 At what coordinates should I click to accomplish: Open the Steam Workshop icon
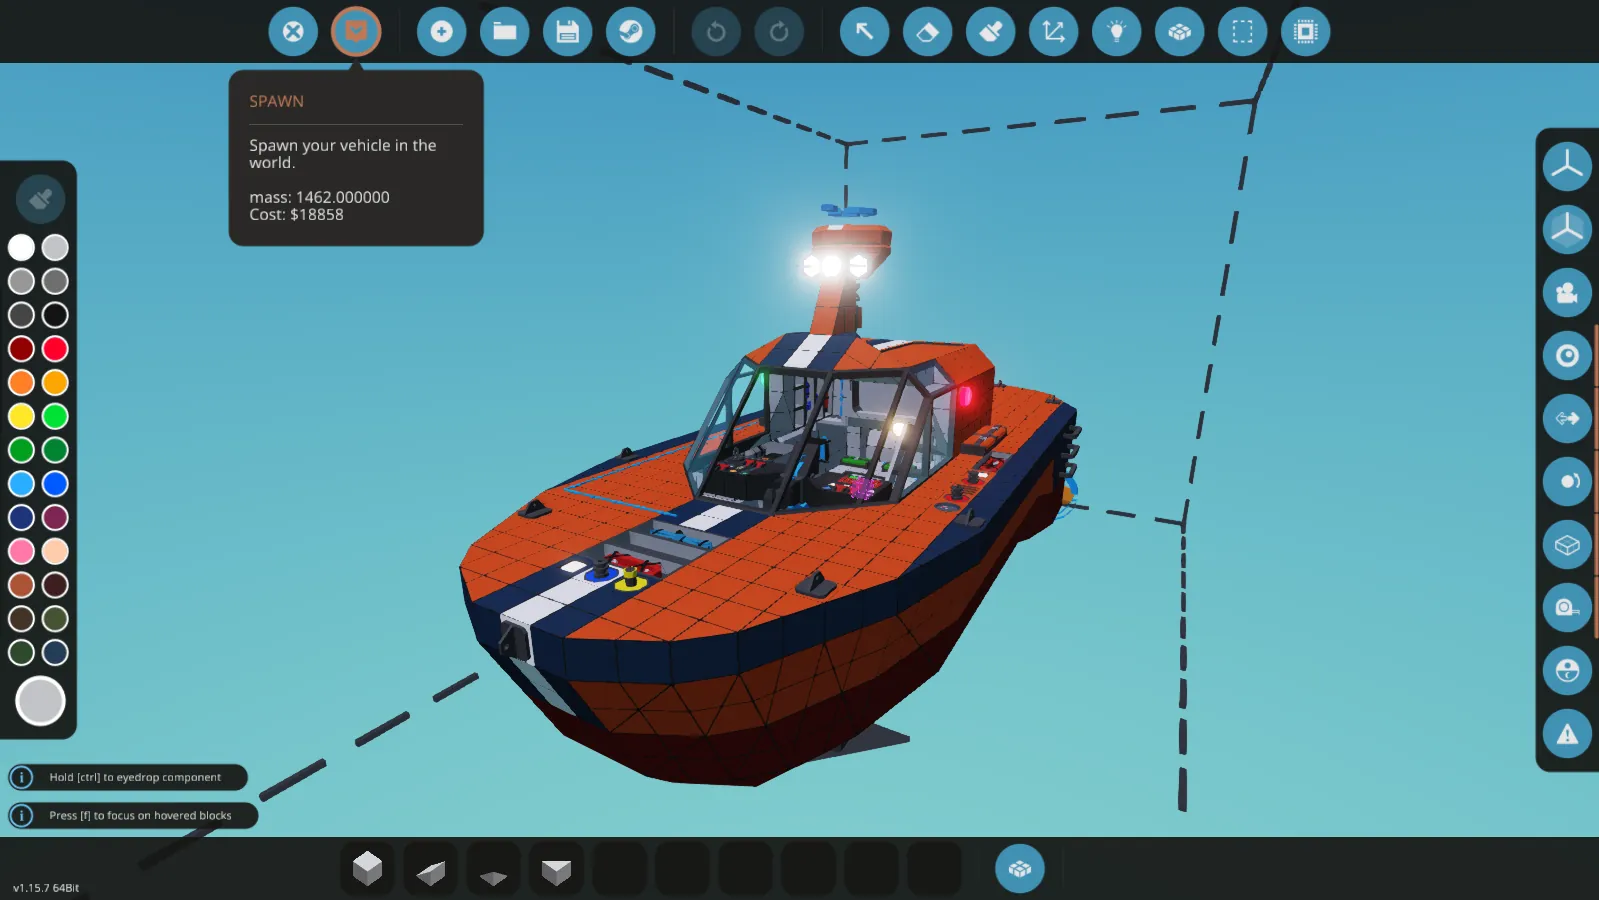coord(631,32)
